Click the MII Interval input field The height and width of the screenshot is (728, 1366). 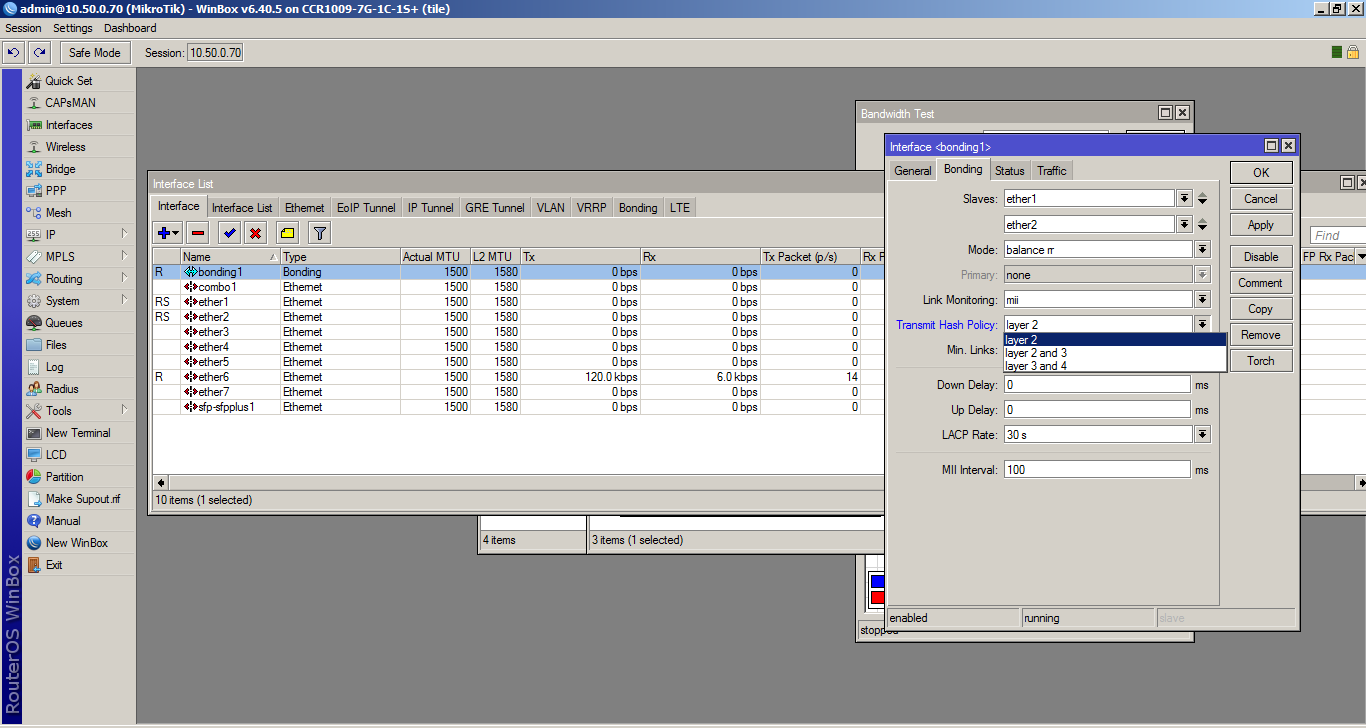(1097, 470)
